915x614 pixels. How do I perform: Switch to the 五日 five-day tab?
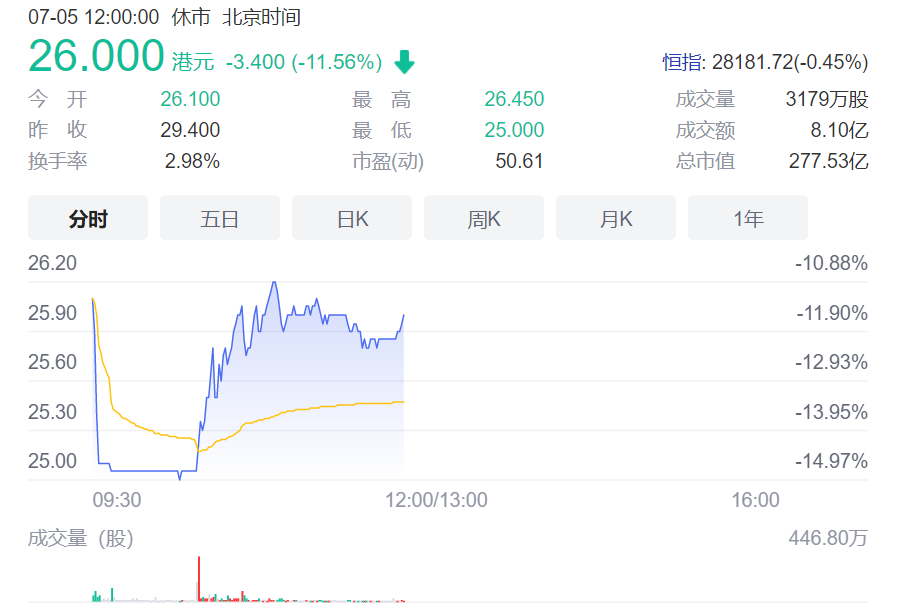(x=220, y=218)
